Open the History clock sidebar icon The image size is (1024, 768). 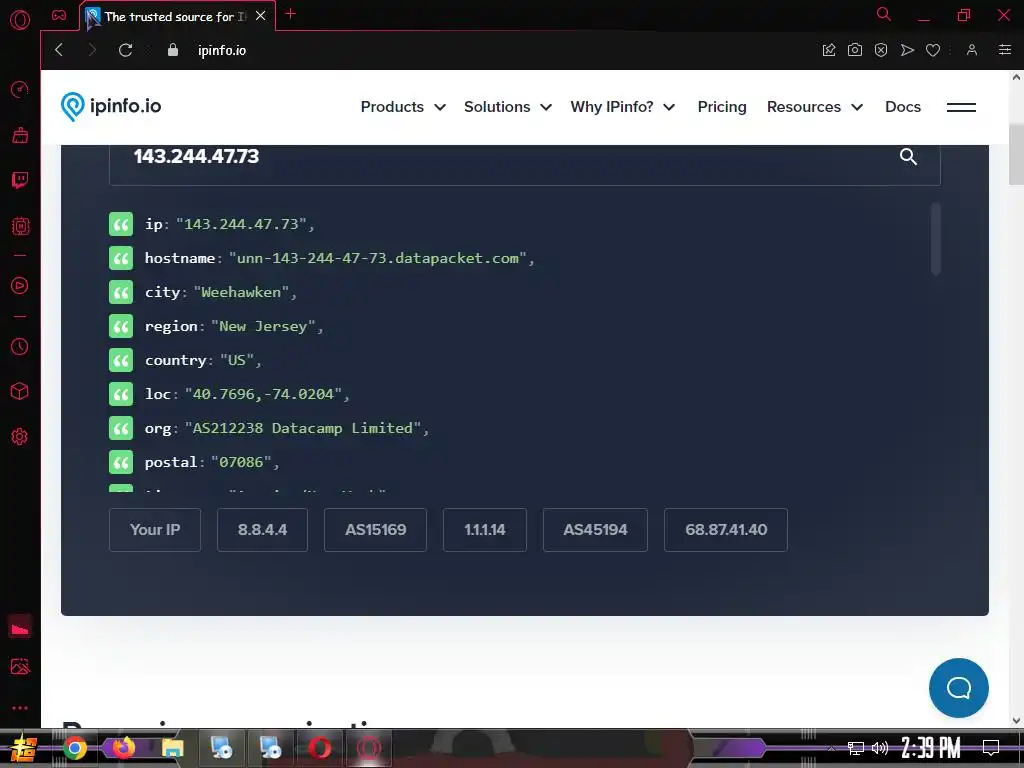coord(20,346)
